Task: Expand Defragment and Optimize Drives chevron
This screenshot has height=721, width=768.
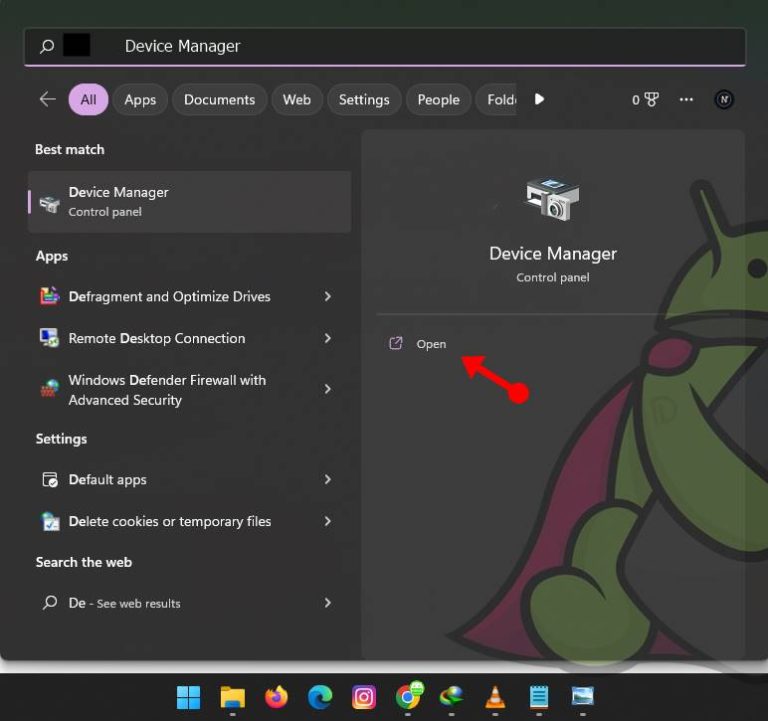Action: (327, 296)
